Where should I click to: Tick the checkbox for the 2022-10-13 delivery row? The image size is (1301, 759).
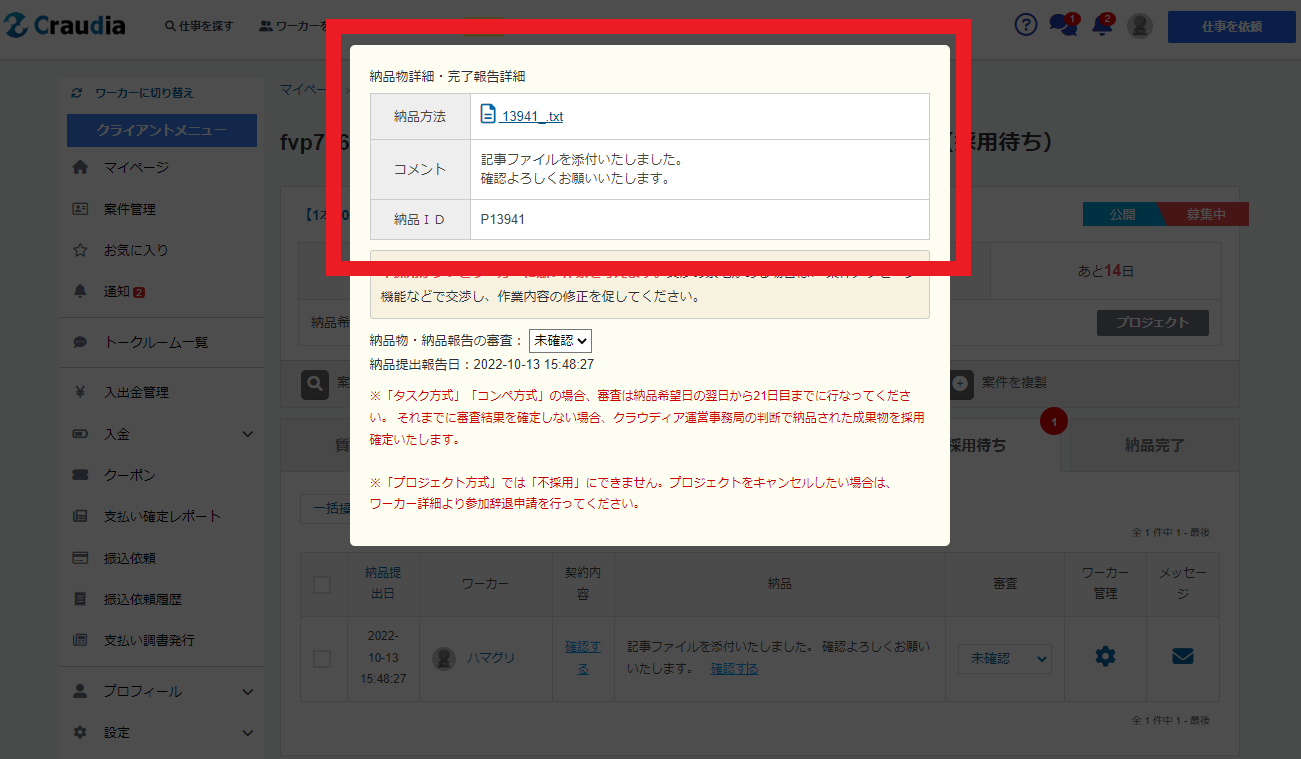tap(322, 659)
